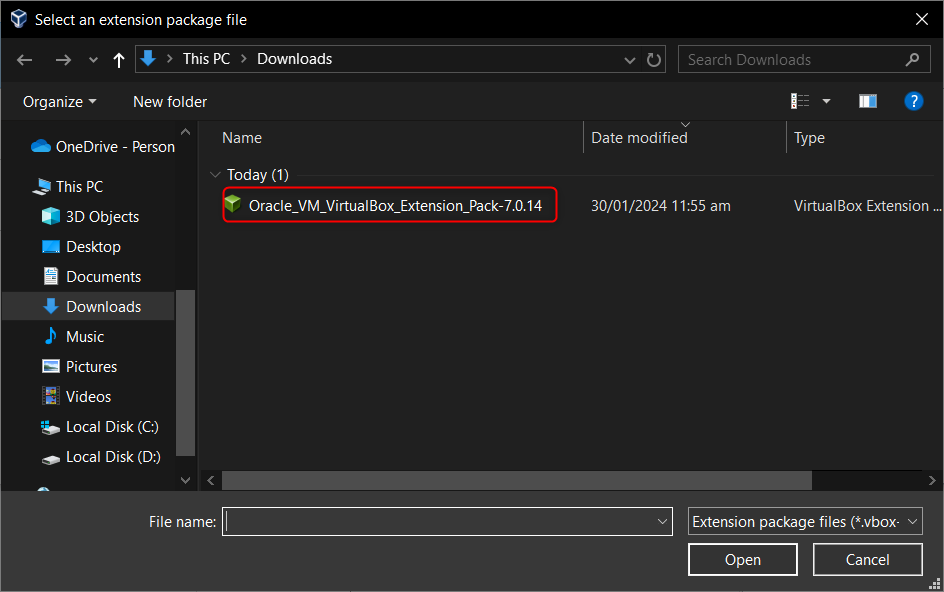This screenshot has width=944, height=592.
Task: Click the Local Disk (C:) drive icon
Action: [x=50, y=428]
